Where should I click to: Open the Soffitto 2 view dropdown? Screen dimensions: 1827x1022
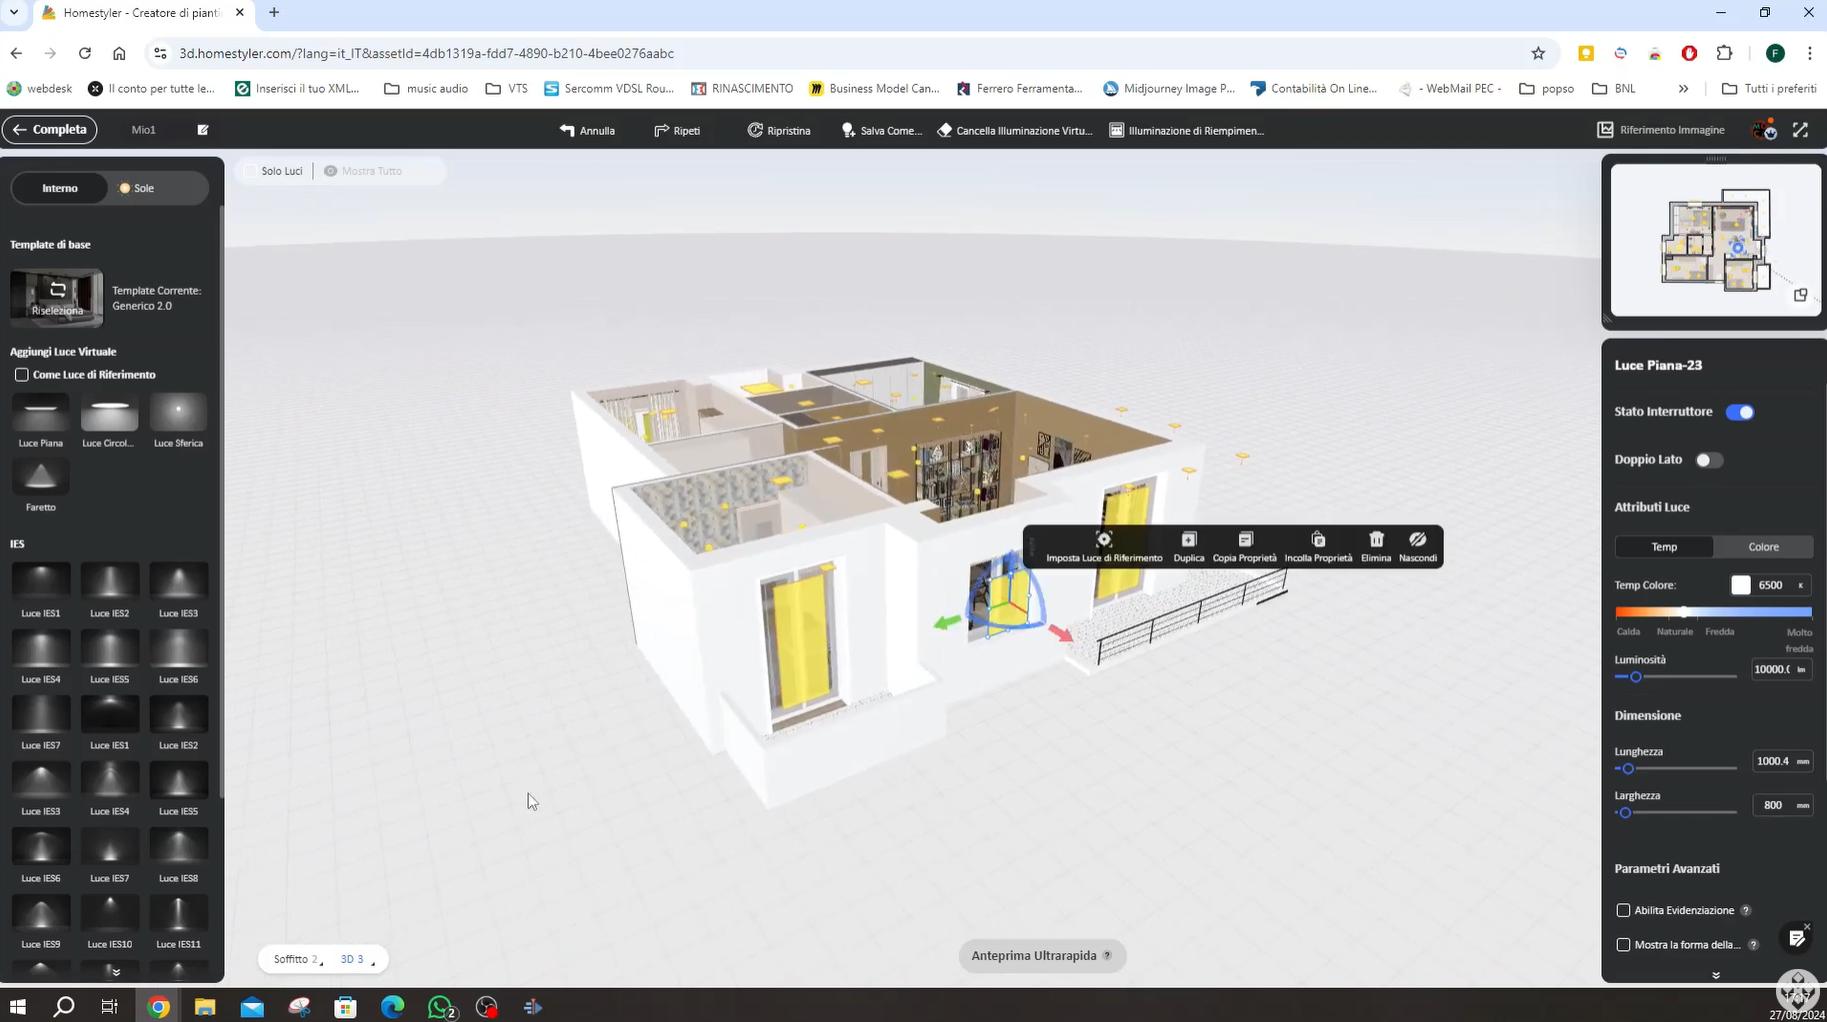pyautogui.click(x=297, y=959)
